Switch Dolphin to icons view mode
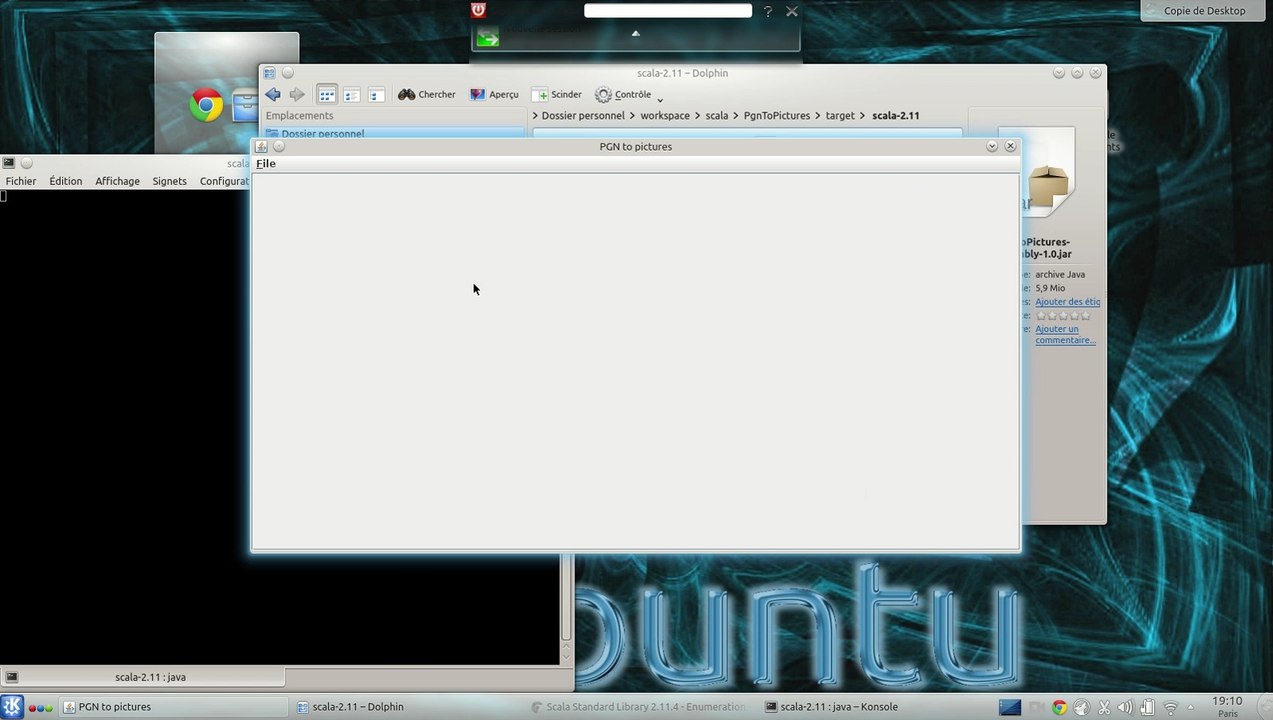This screenshot has height=720, width=1273. [x=327, y=95]
